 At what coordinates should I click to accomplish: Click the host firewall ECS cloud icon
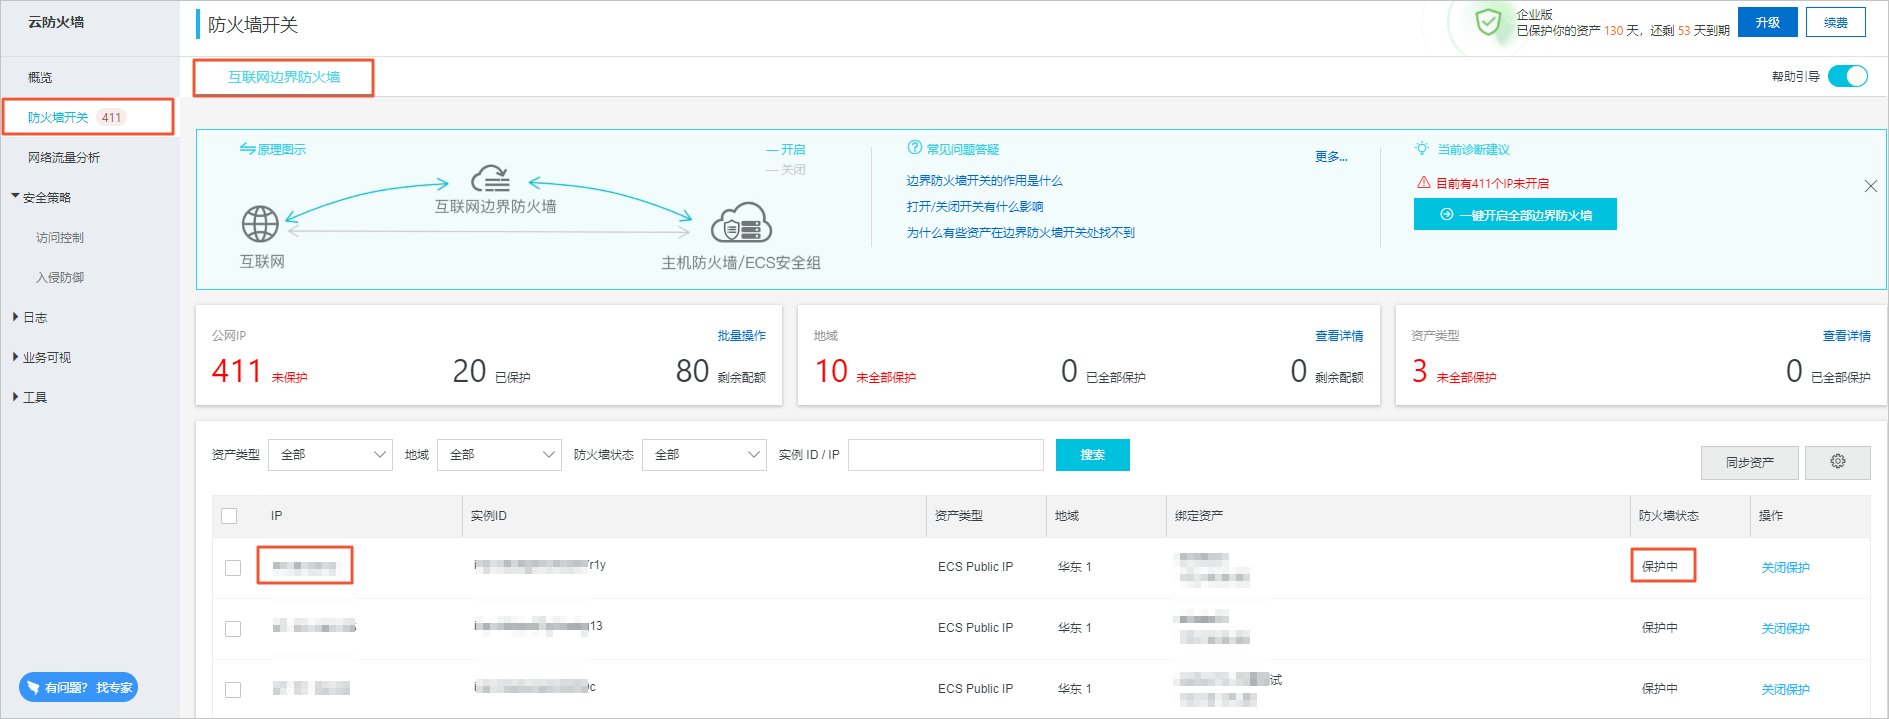point(741,223)
